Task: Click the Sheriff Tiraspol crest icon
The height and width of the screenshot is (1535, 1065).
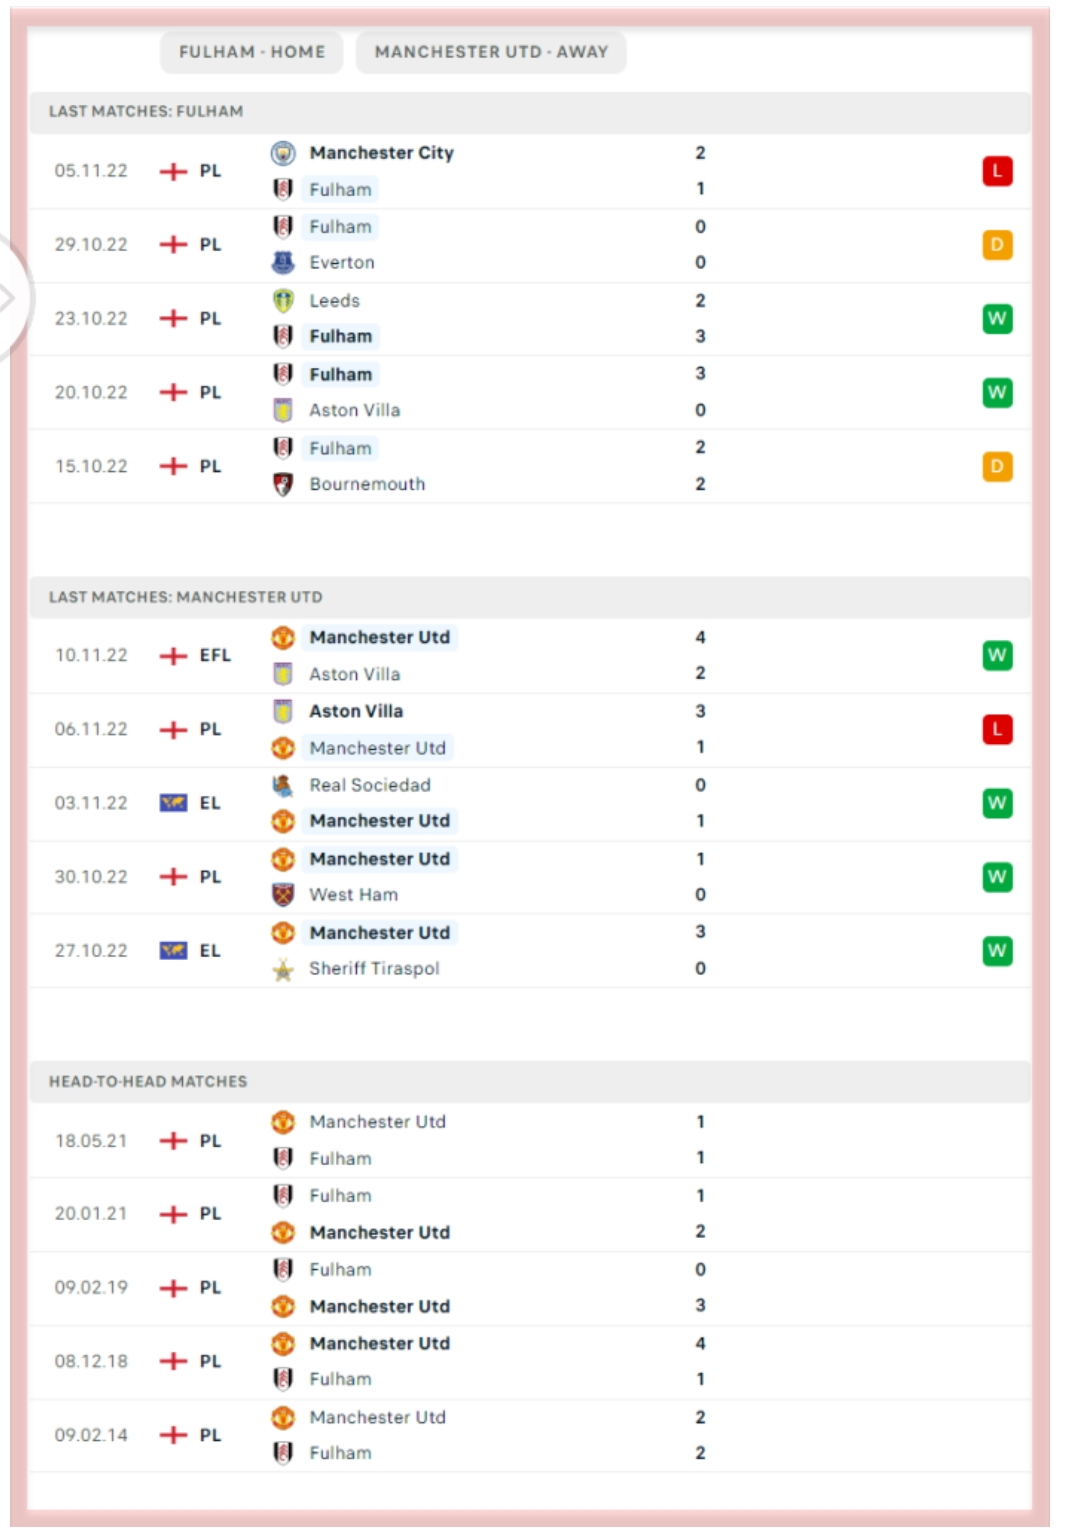Action: click(283, 969)
